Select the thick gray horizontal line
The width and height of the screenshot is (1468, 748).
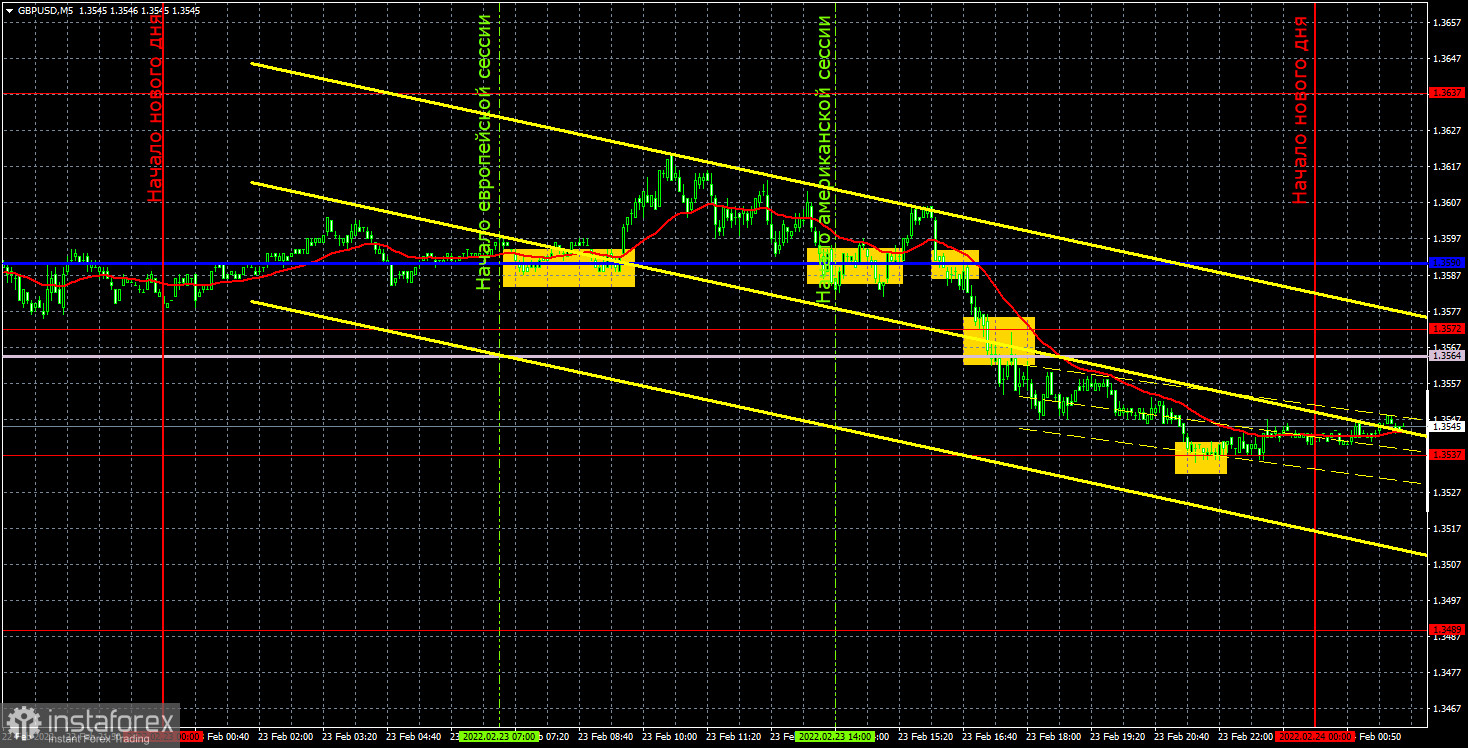pyautogui.click(x=714, y=356)
